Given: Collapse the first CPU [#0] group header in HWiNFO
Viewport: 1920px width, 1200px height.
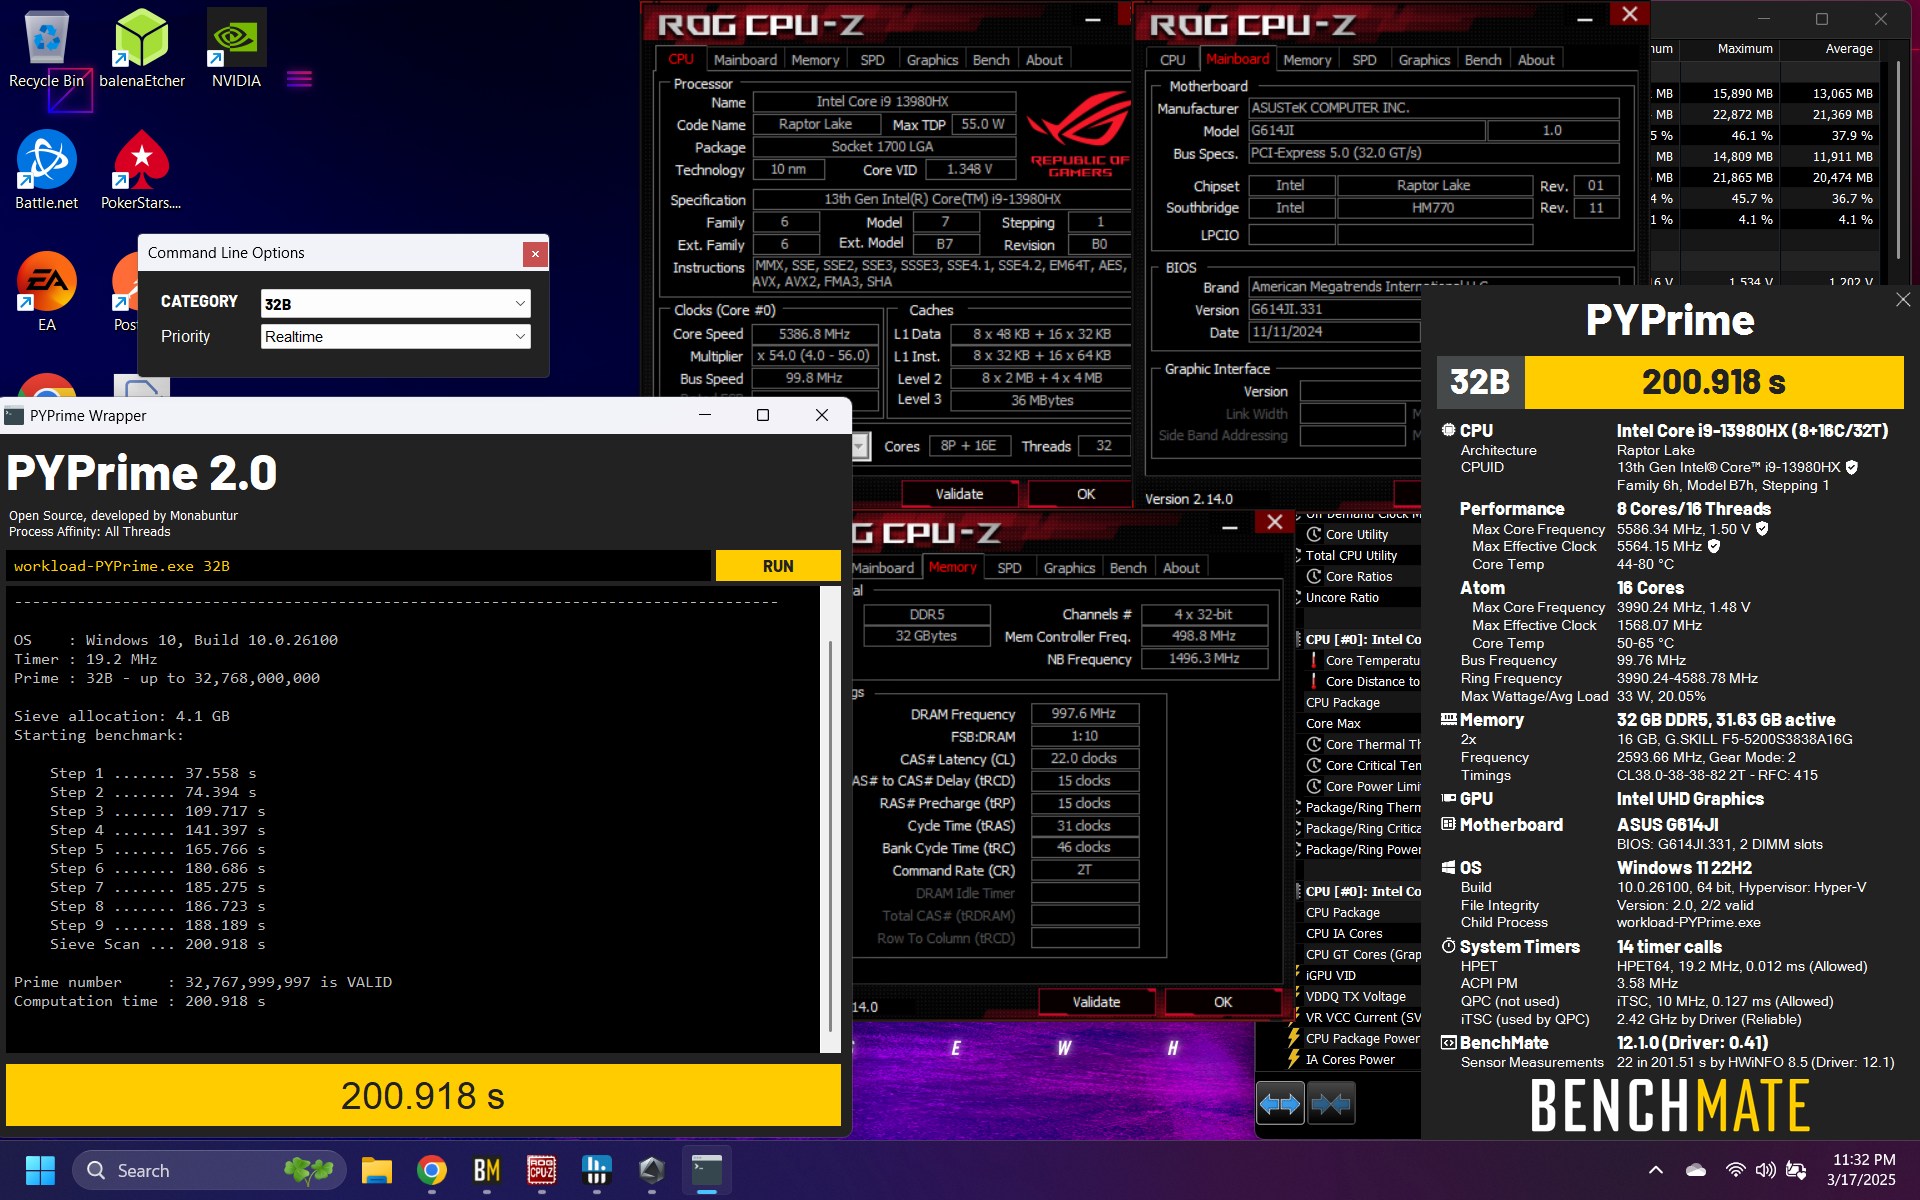Looking at the screenshot, I should [1300, 640].
